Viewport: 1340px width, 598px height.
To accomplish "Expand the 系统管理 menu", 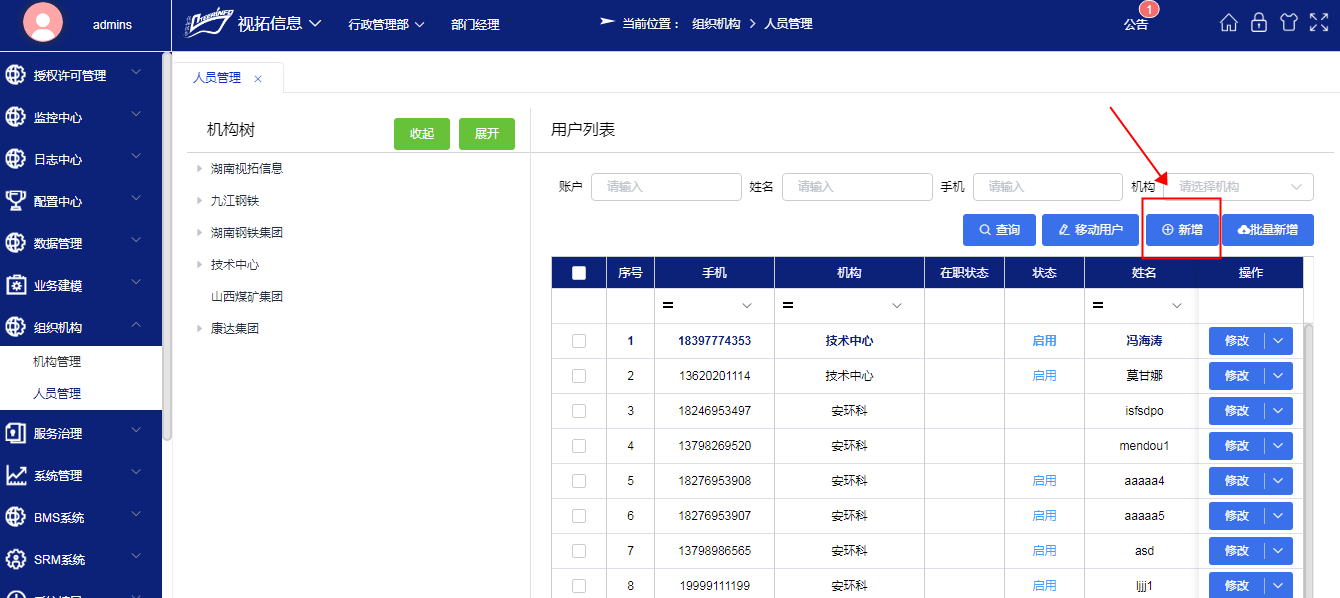I will (136, 473).
